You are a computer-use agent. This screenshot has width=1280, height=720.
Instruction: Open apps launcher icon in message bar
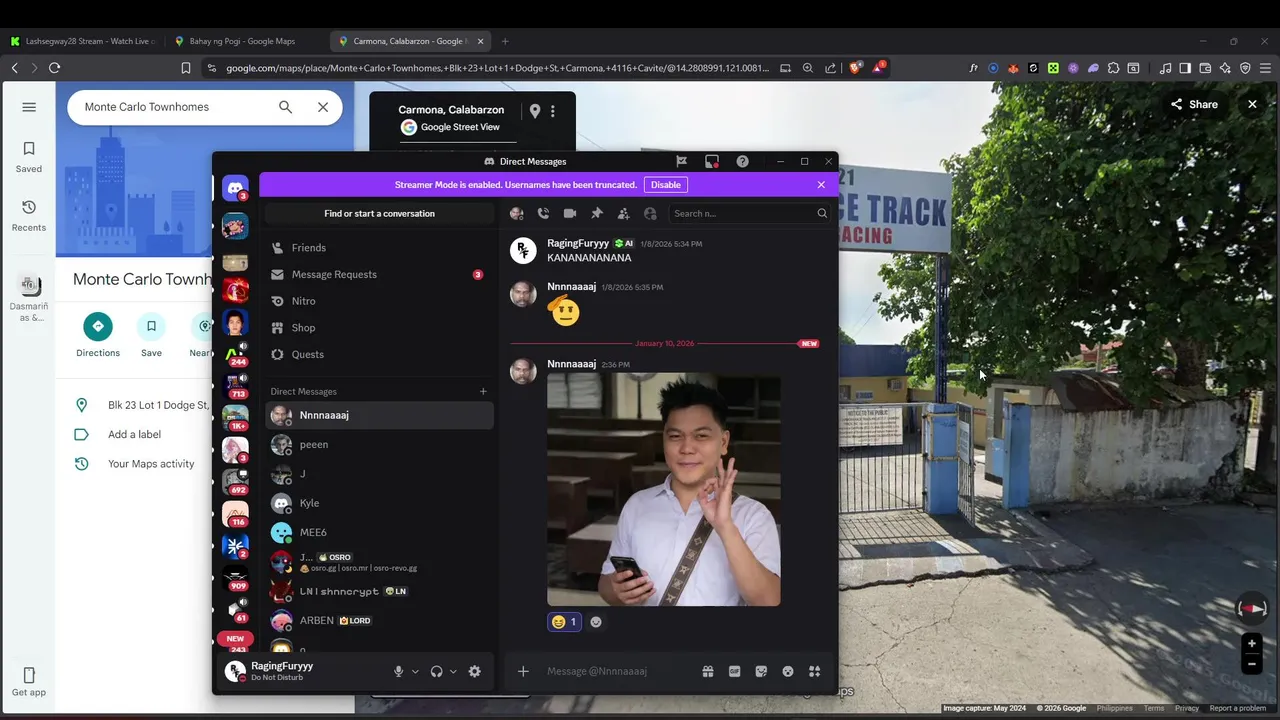click(814, 671)
